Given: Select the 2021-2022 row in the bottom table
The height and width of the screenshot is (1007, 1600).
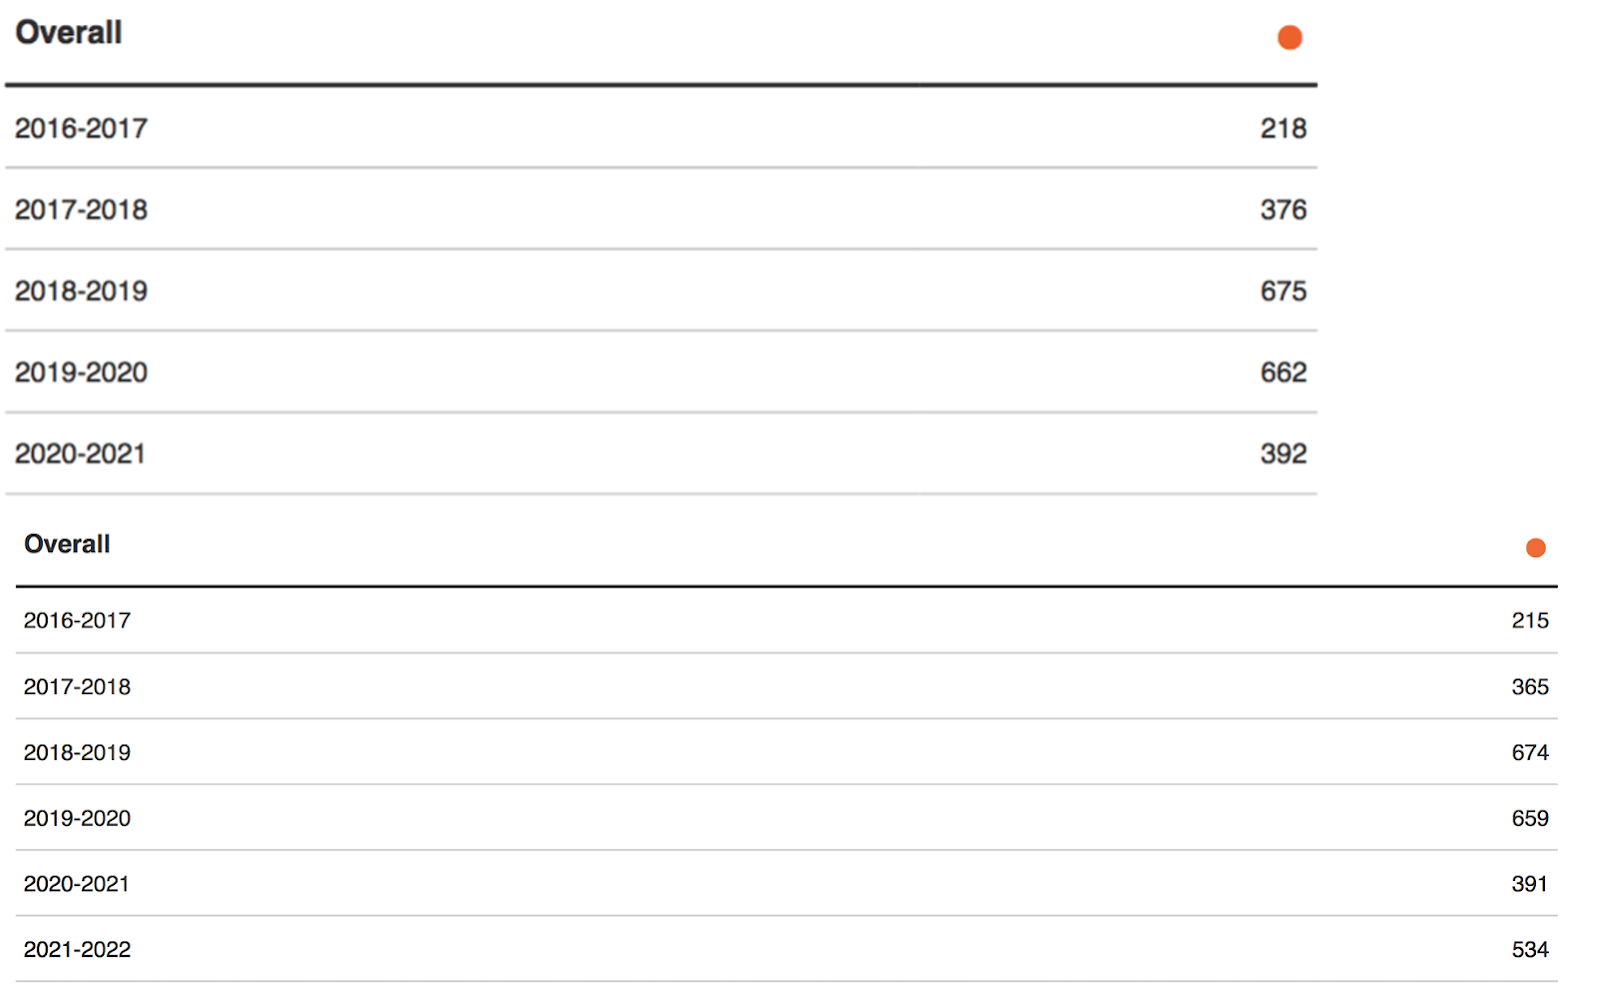Looking at the screenshot, I should coord(787,949).
